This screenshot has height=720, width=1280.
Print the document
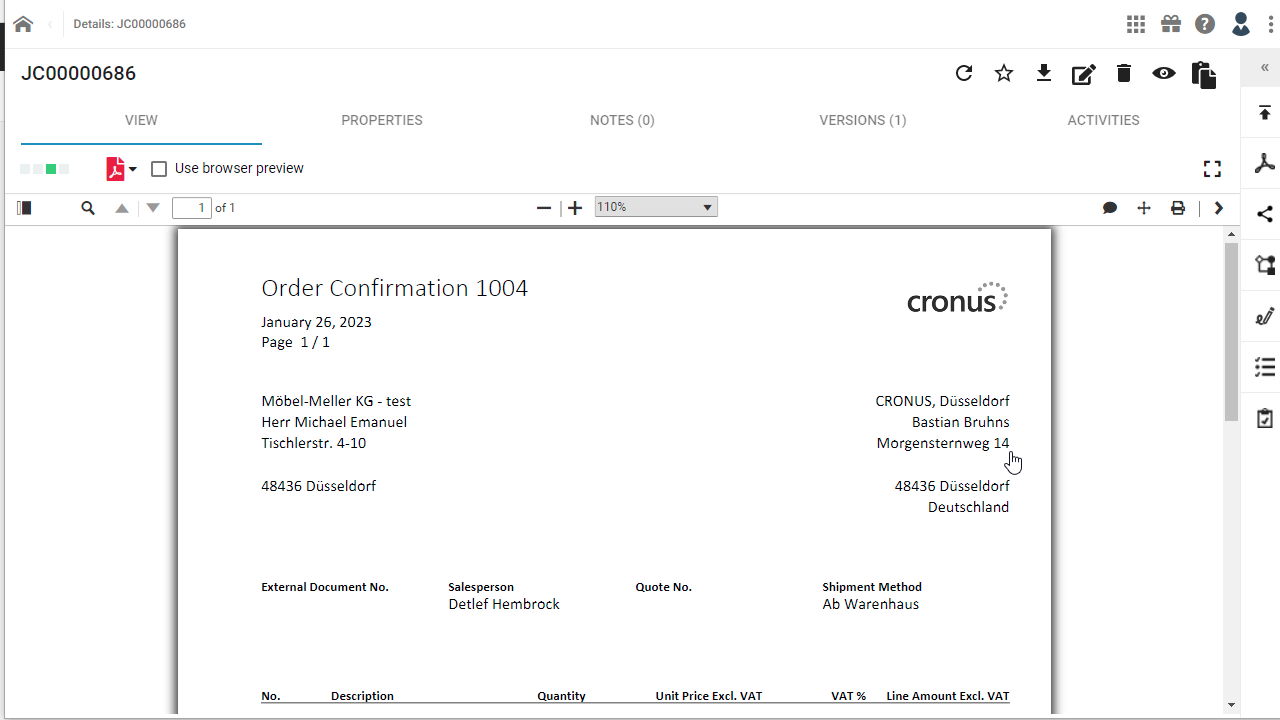[1178, 208]
